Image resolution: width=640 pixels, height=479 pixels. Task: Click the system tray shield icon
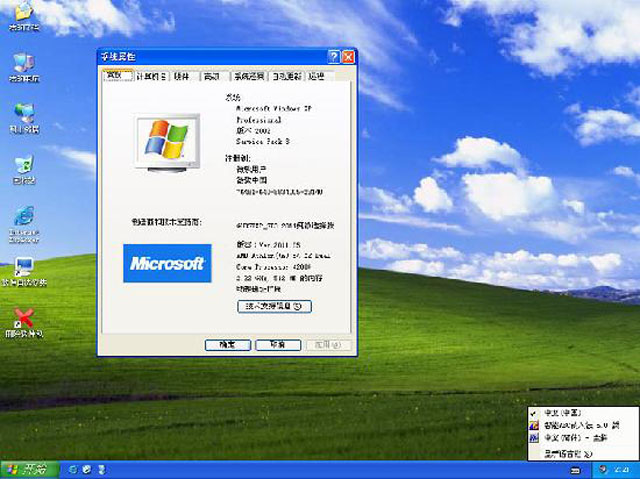[x=605, y=470]
